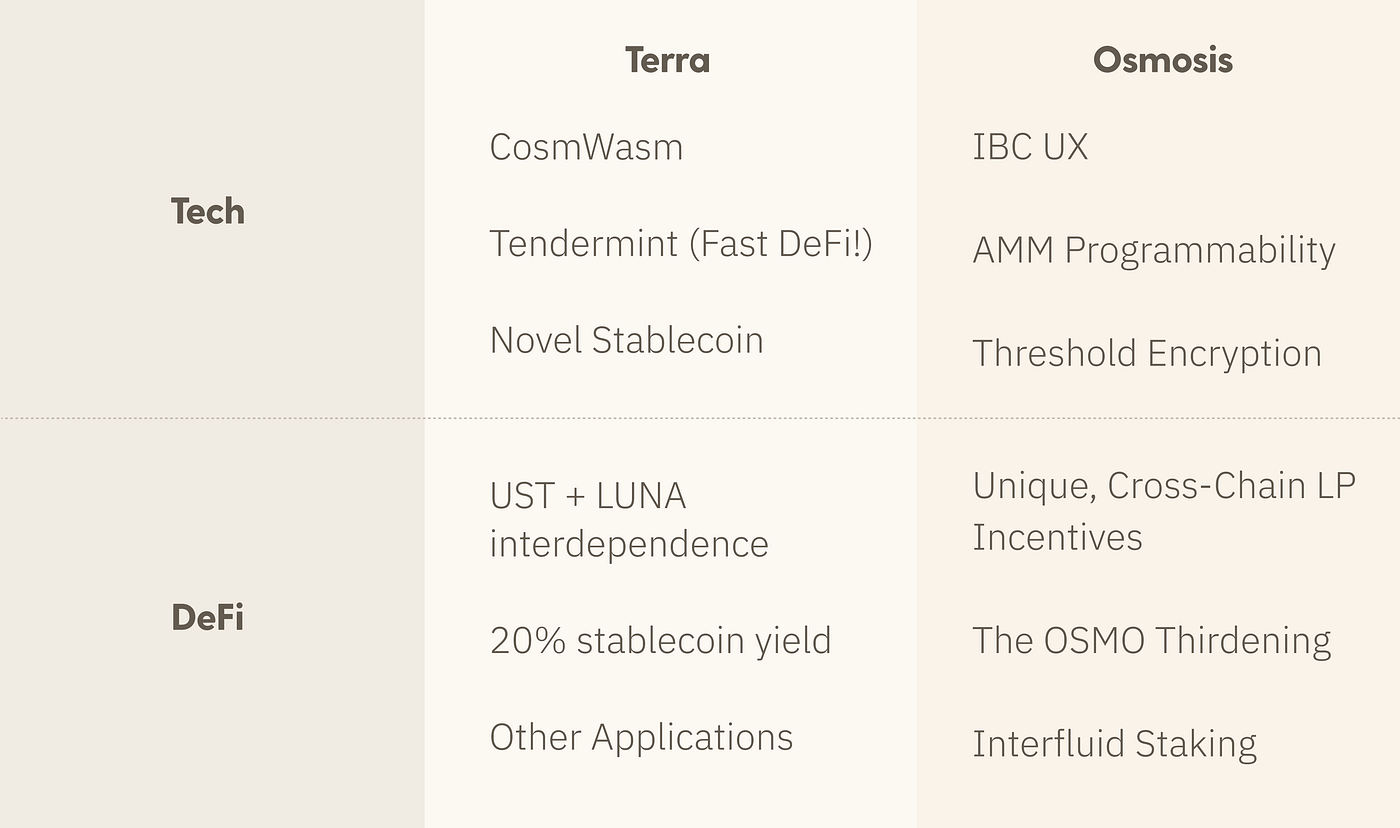The height and width of the screenshot is (828, 1400).
Task: Select the Tech row label
Action: (x=208, y=211)
